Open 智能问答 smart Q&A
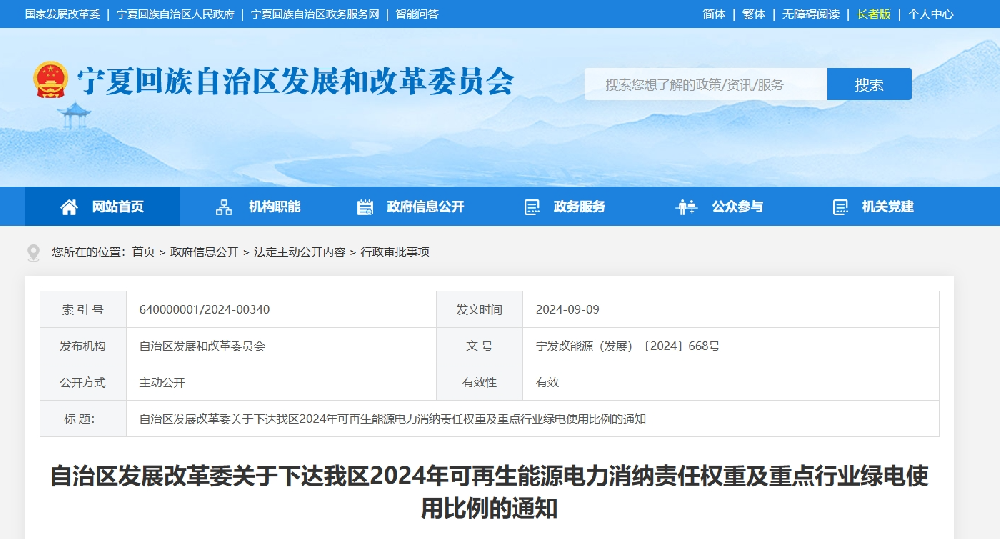The width and height of the screenshot is (1000, 539). 417,14
